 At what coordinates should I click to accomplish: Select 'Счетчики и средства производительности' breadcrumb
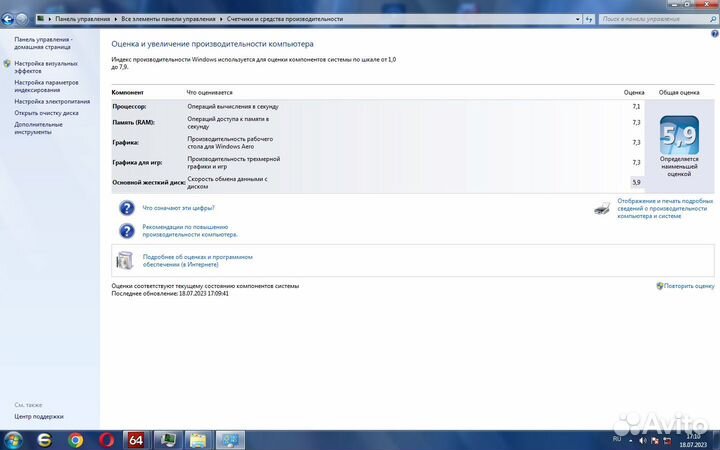pyautogui.click(x=285, y=19)
